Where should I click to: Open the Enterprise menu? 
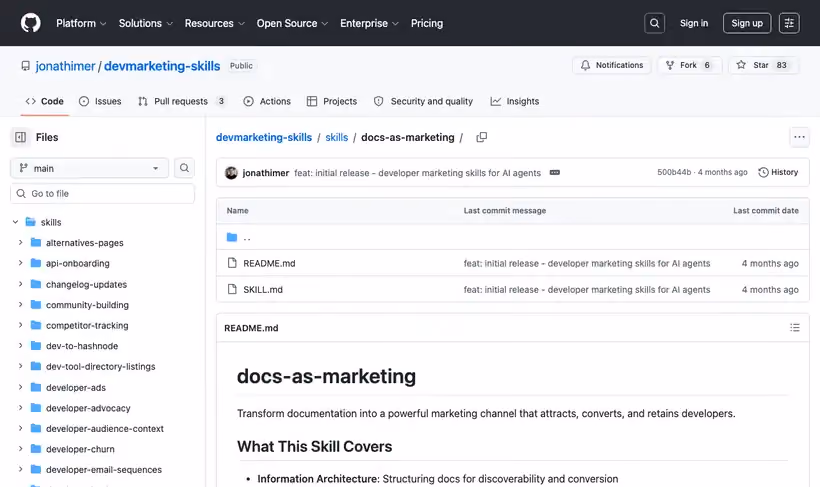(x=369, y=23)
